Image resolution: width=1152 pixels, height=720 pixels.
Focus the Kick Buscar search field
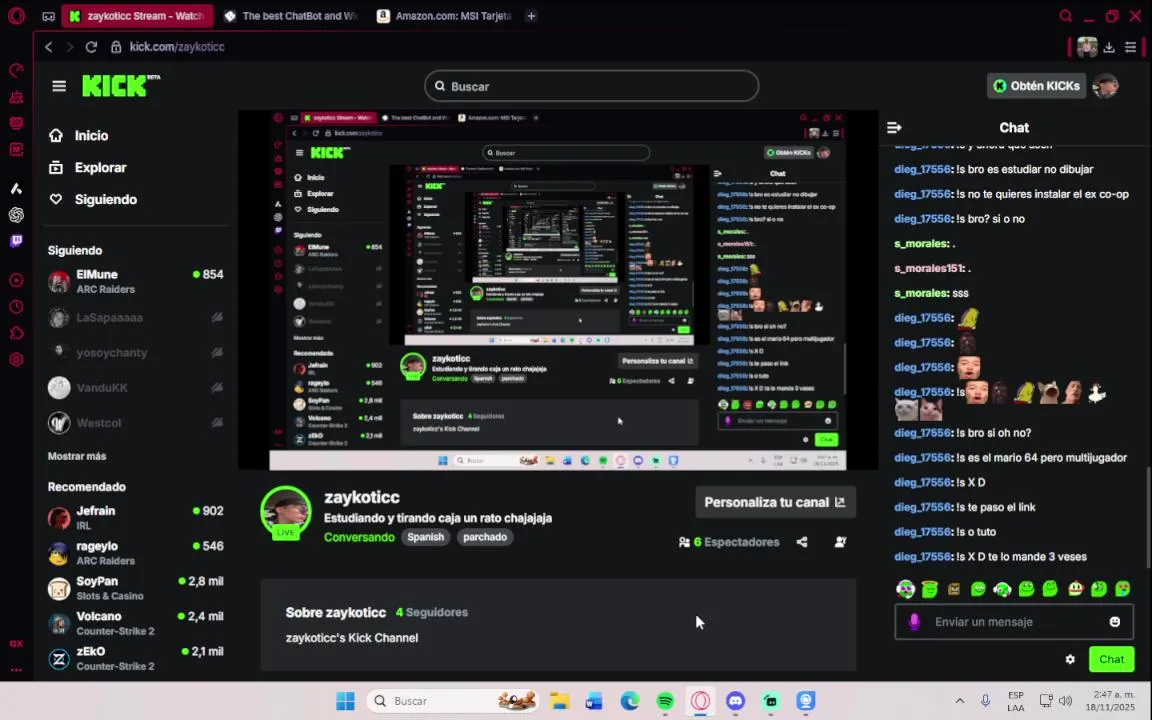(591, 86)
